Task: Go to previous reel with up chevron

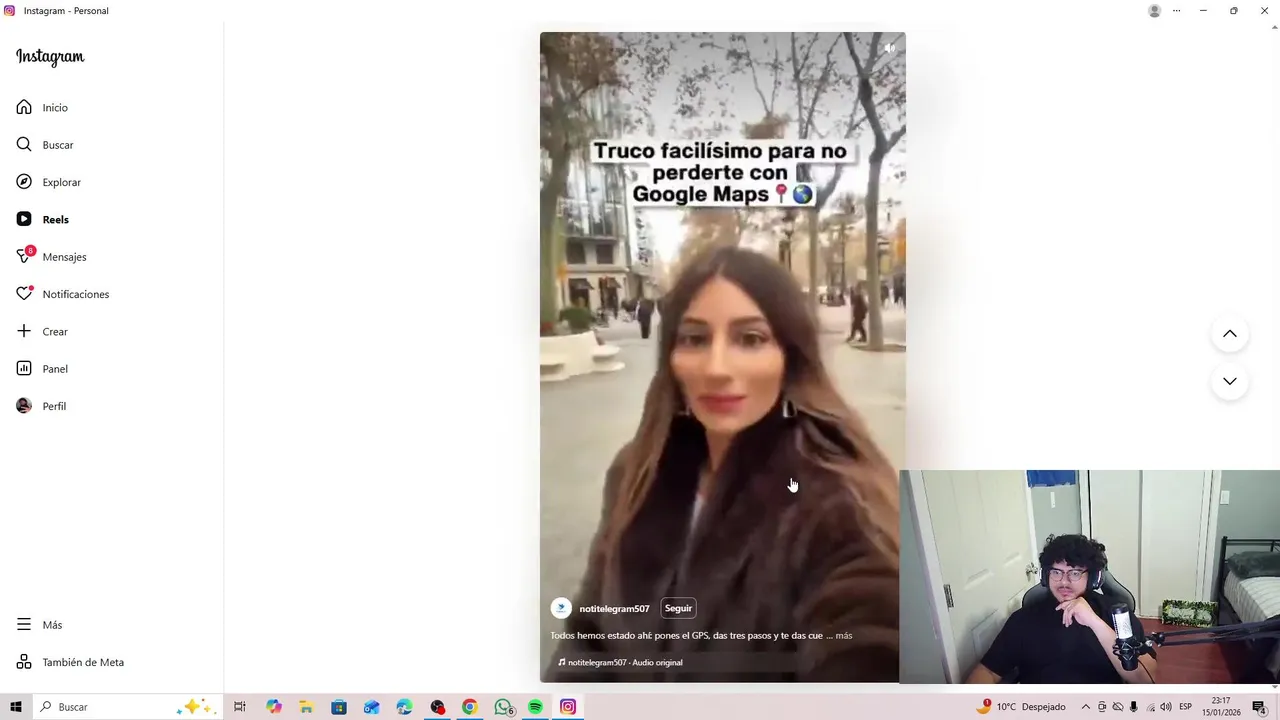Action: point(1230,334)
